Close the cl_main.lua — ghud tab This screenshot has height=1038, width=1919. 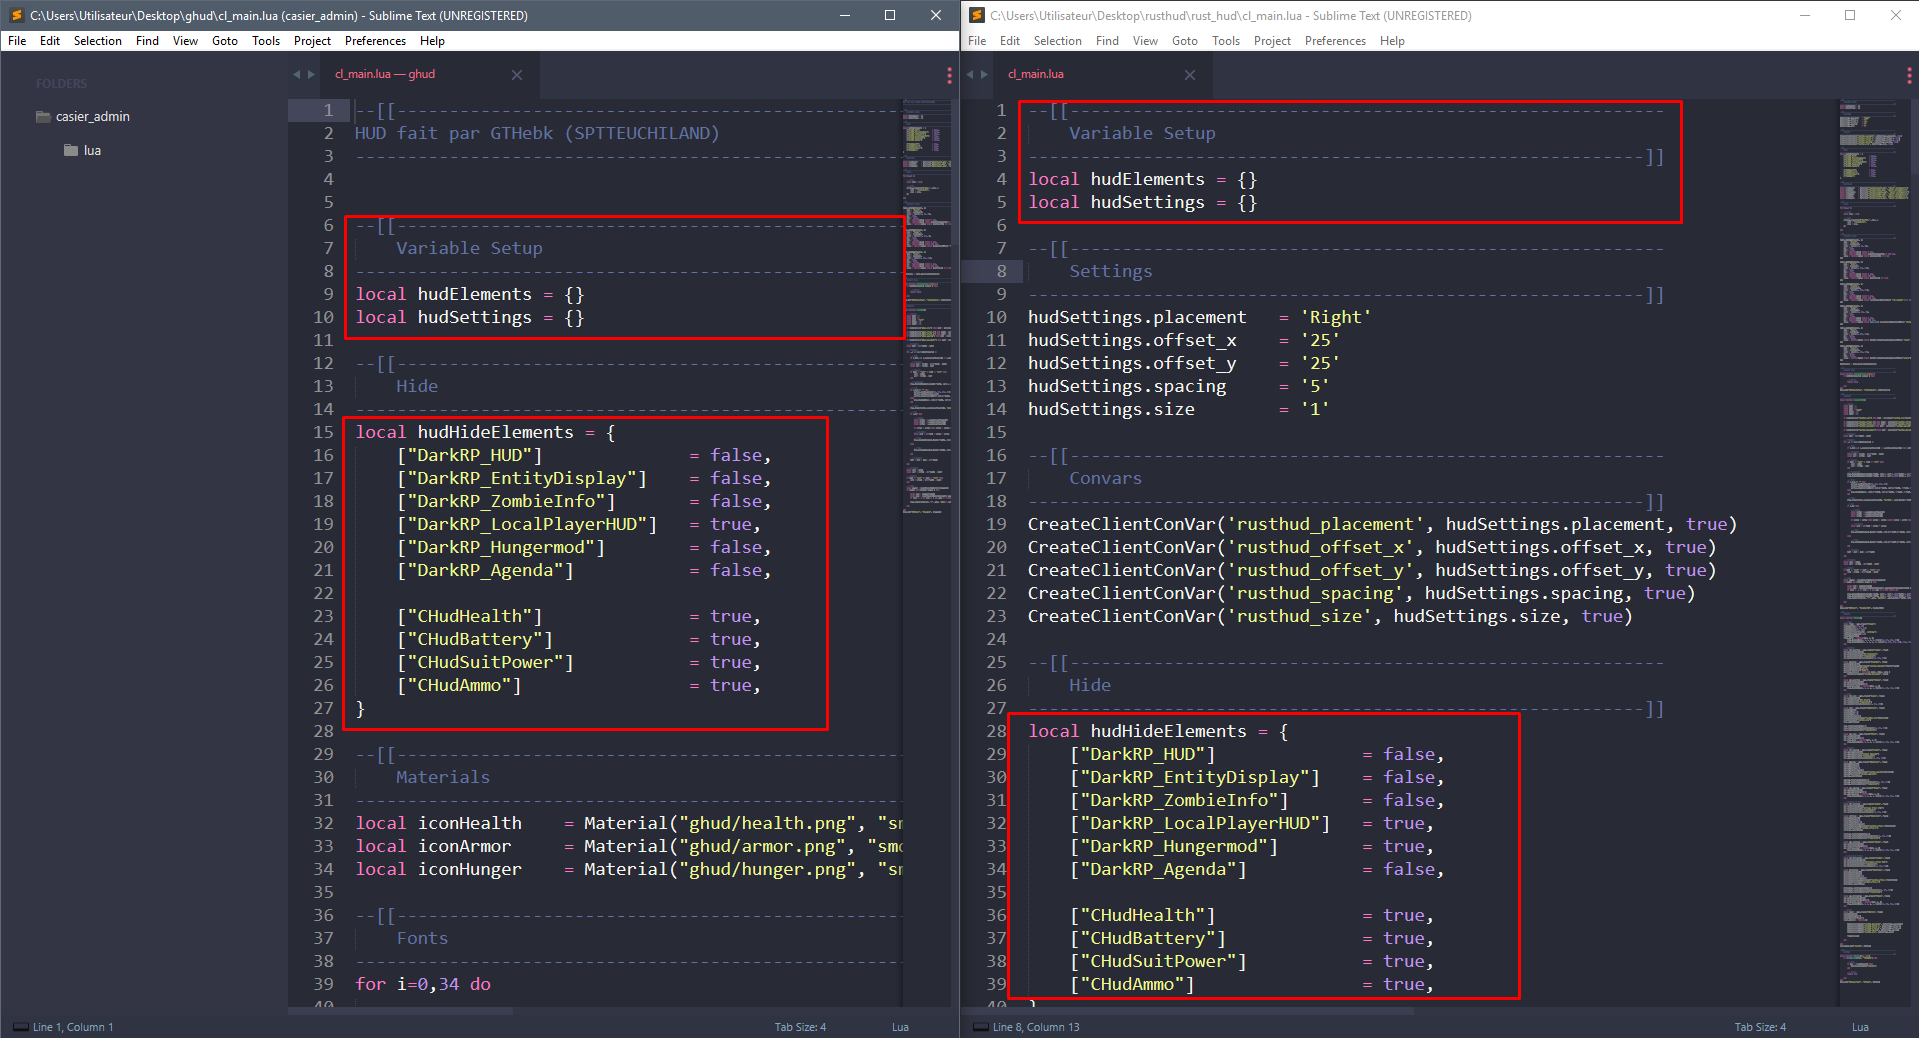click(x=517, y=75)
